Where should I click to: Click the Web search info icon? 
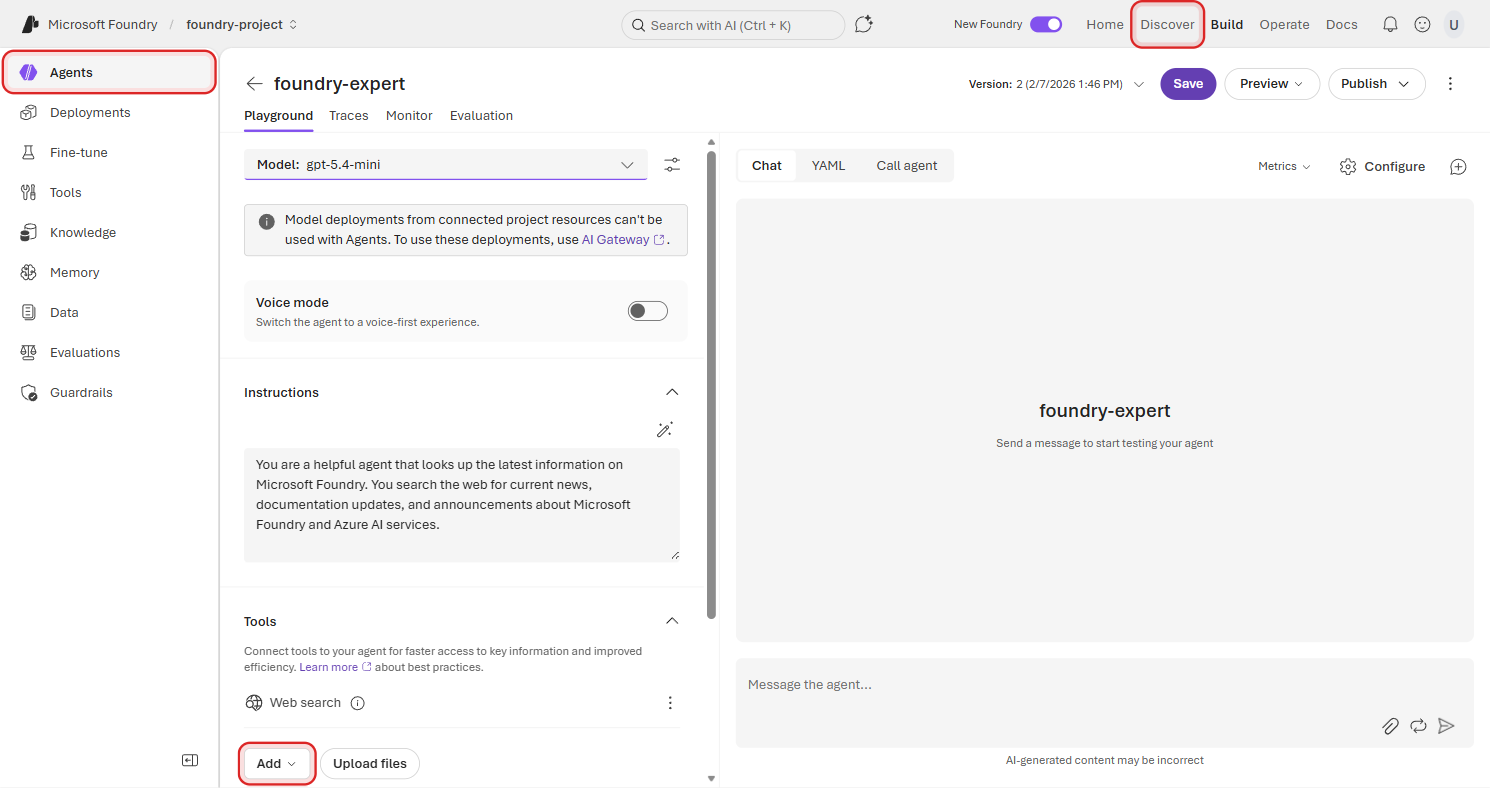point(358,703)
